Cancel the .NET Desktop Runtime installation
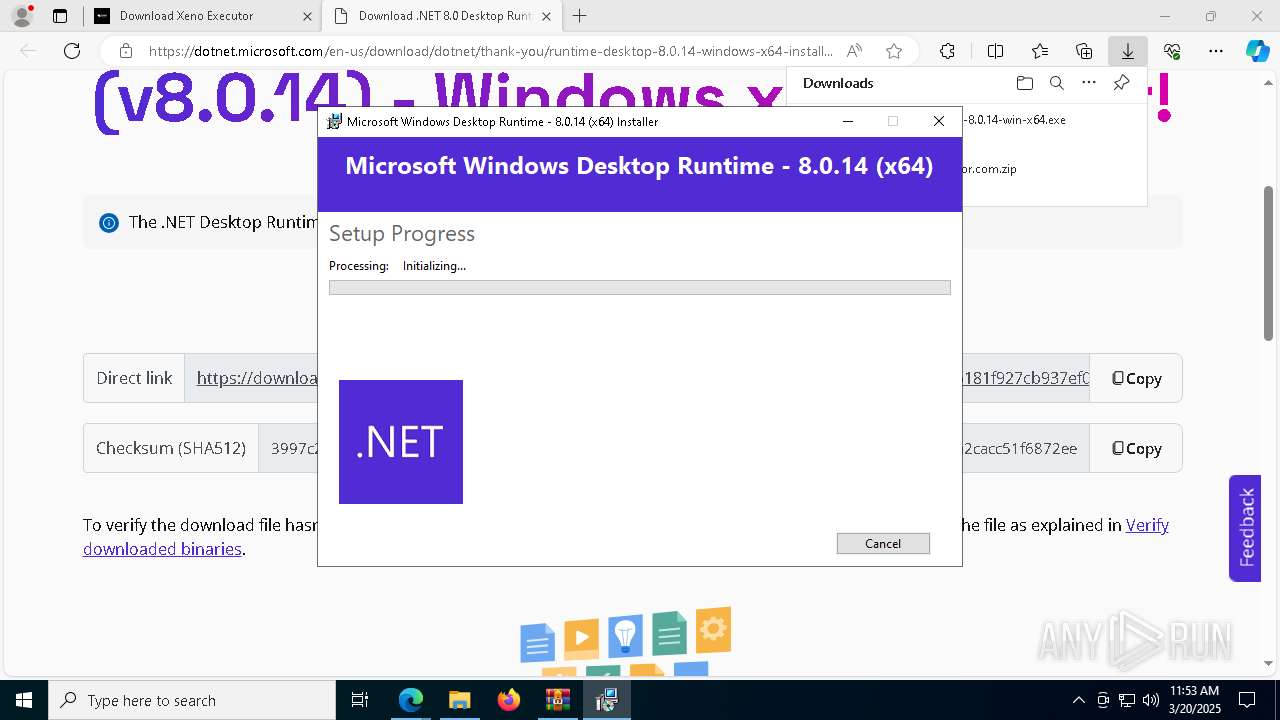Viewport: 1280px width, 720px height. (883, 543)
